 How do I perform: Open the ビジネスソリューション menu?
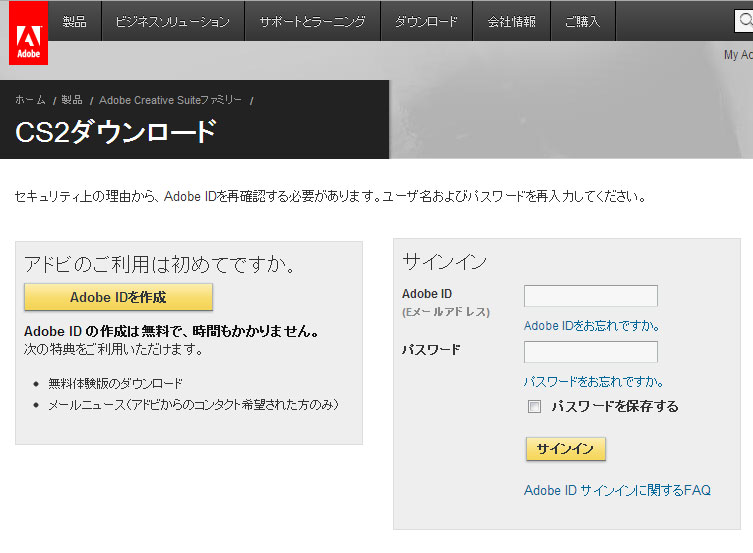pos(173,21)
